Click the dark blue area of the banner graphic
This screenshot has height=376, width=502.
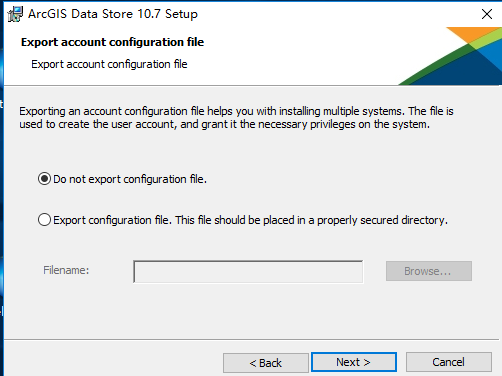pyautogui.click(x=467, y=72)
